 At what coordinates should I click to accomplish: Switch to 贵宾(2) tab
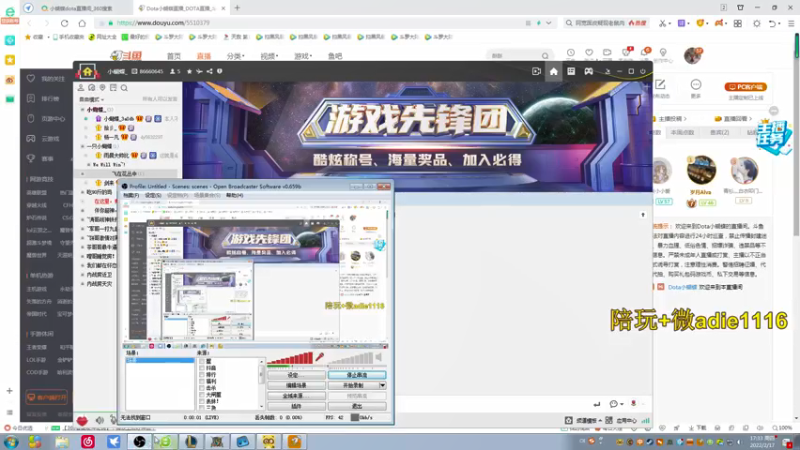[x=719, y=133]
